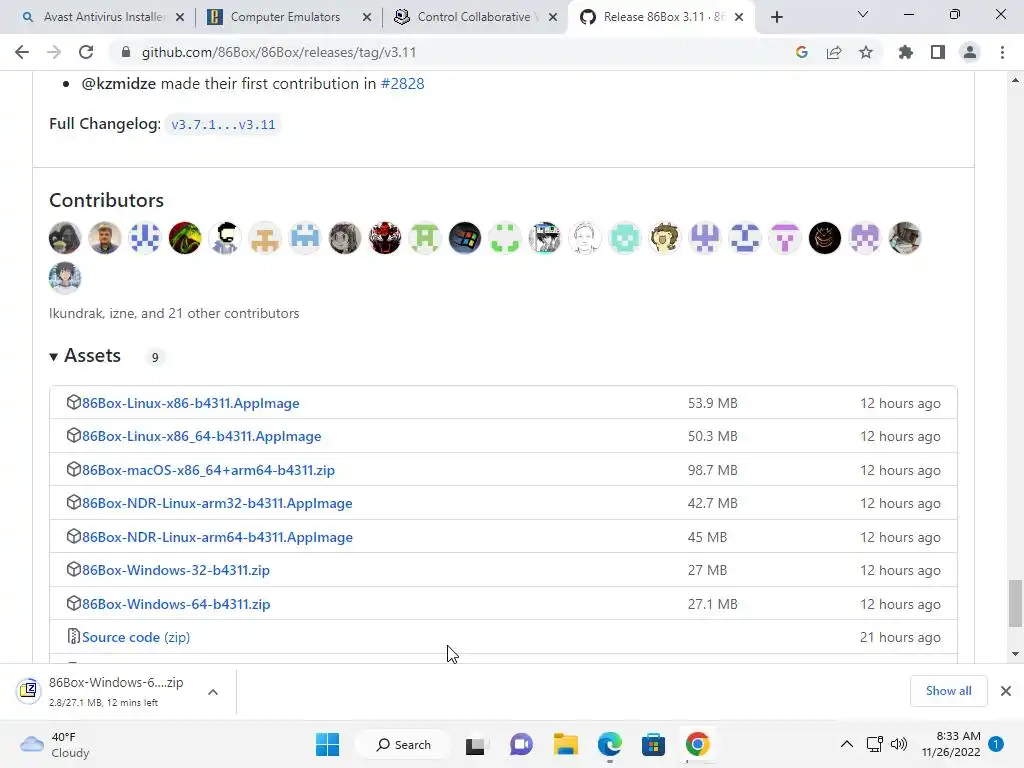Open the v3.7.1...v3.11 changelog link

point(223,124)
